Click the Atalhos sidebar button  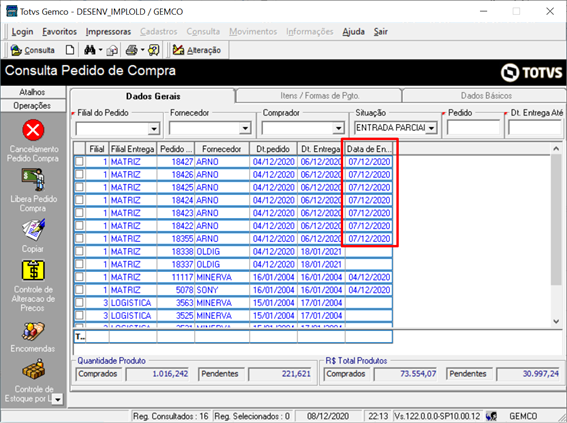(33, 92)
